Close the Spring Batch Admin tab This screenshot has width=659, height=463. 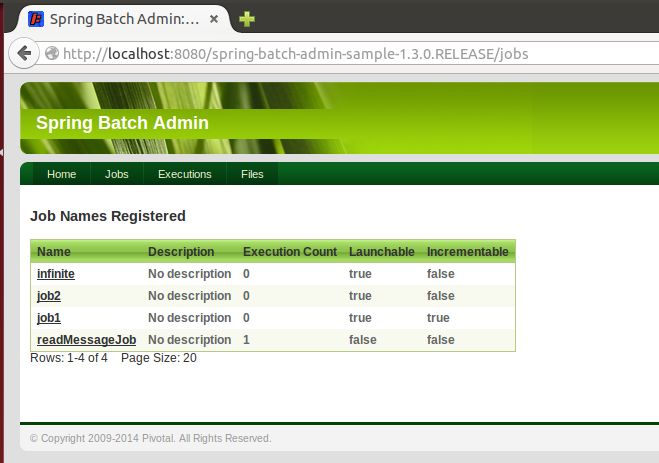coord(214,19)
